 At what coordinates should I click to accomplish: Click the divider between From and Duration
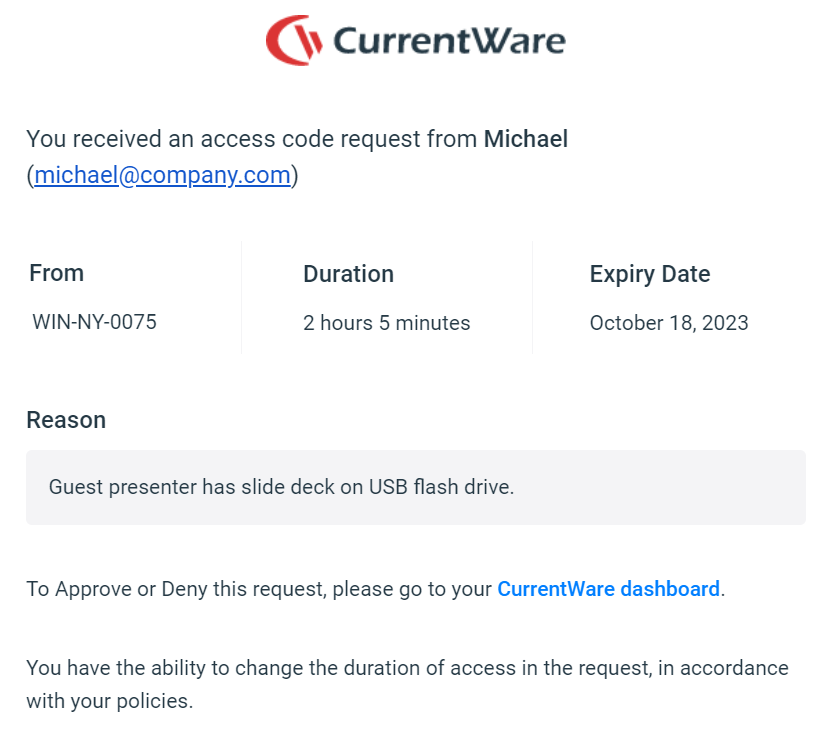tap(241, 297)
